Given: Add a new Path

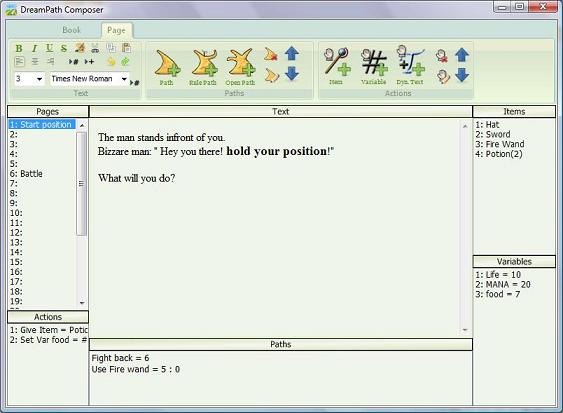Looking at the screenshot, I should (x=167, y=67).
